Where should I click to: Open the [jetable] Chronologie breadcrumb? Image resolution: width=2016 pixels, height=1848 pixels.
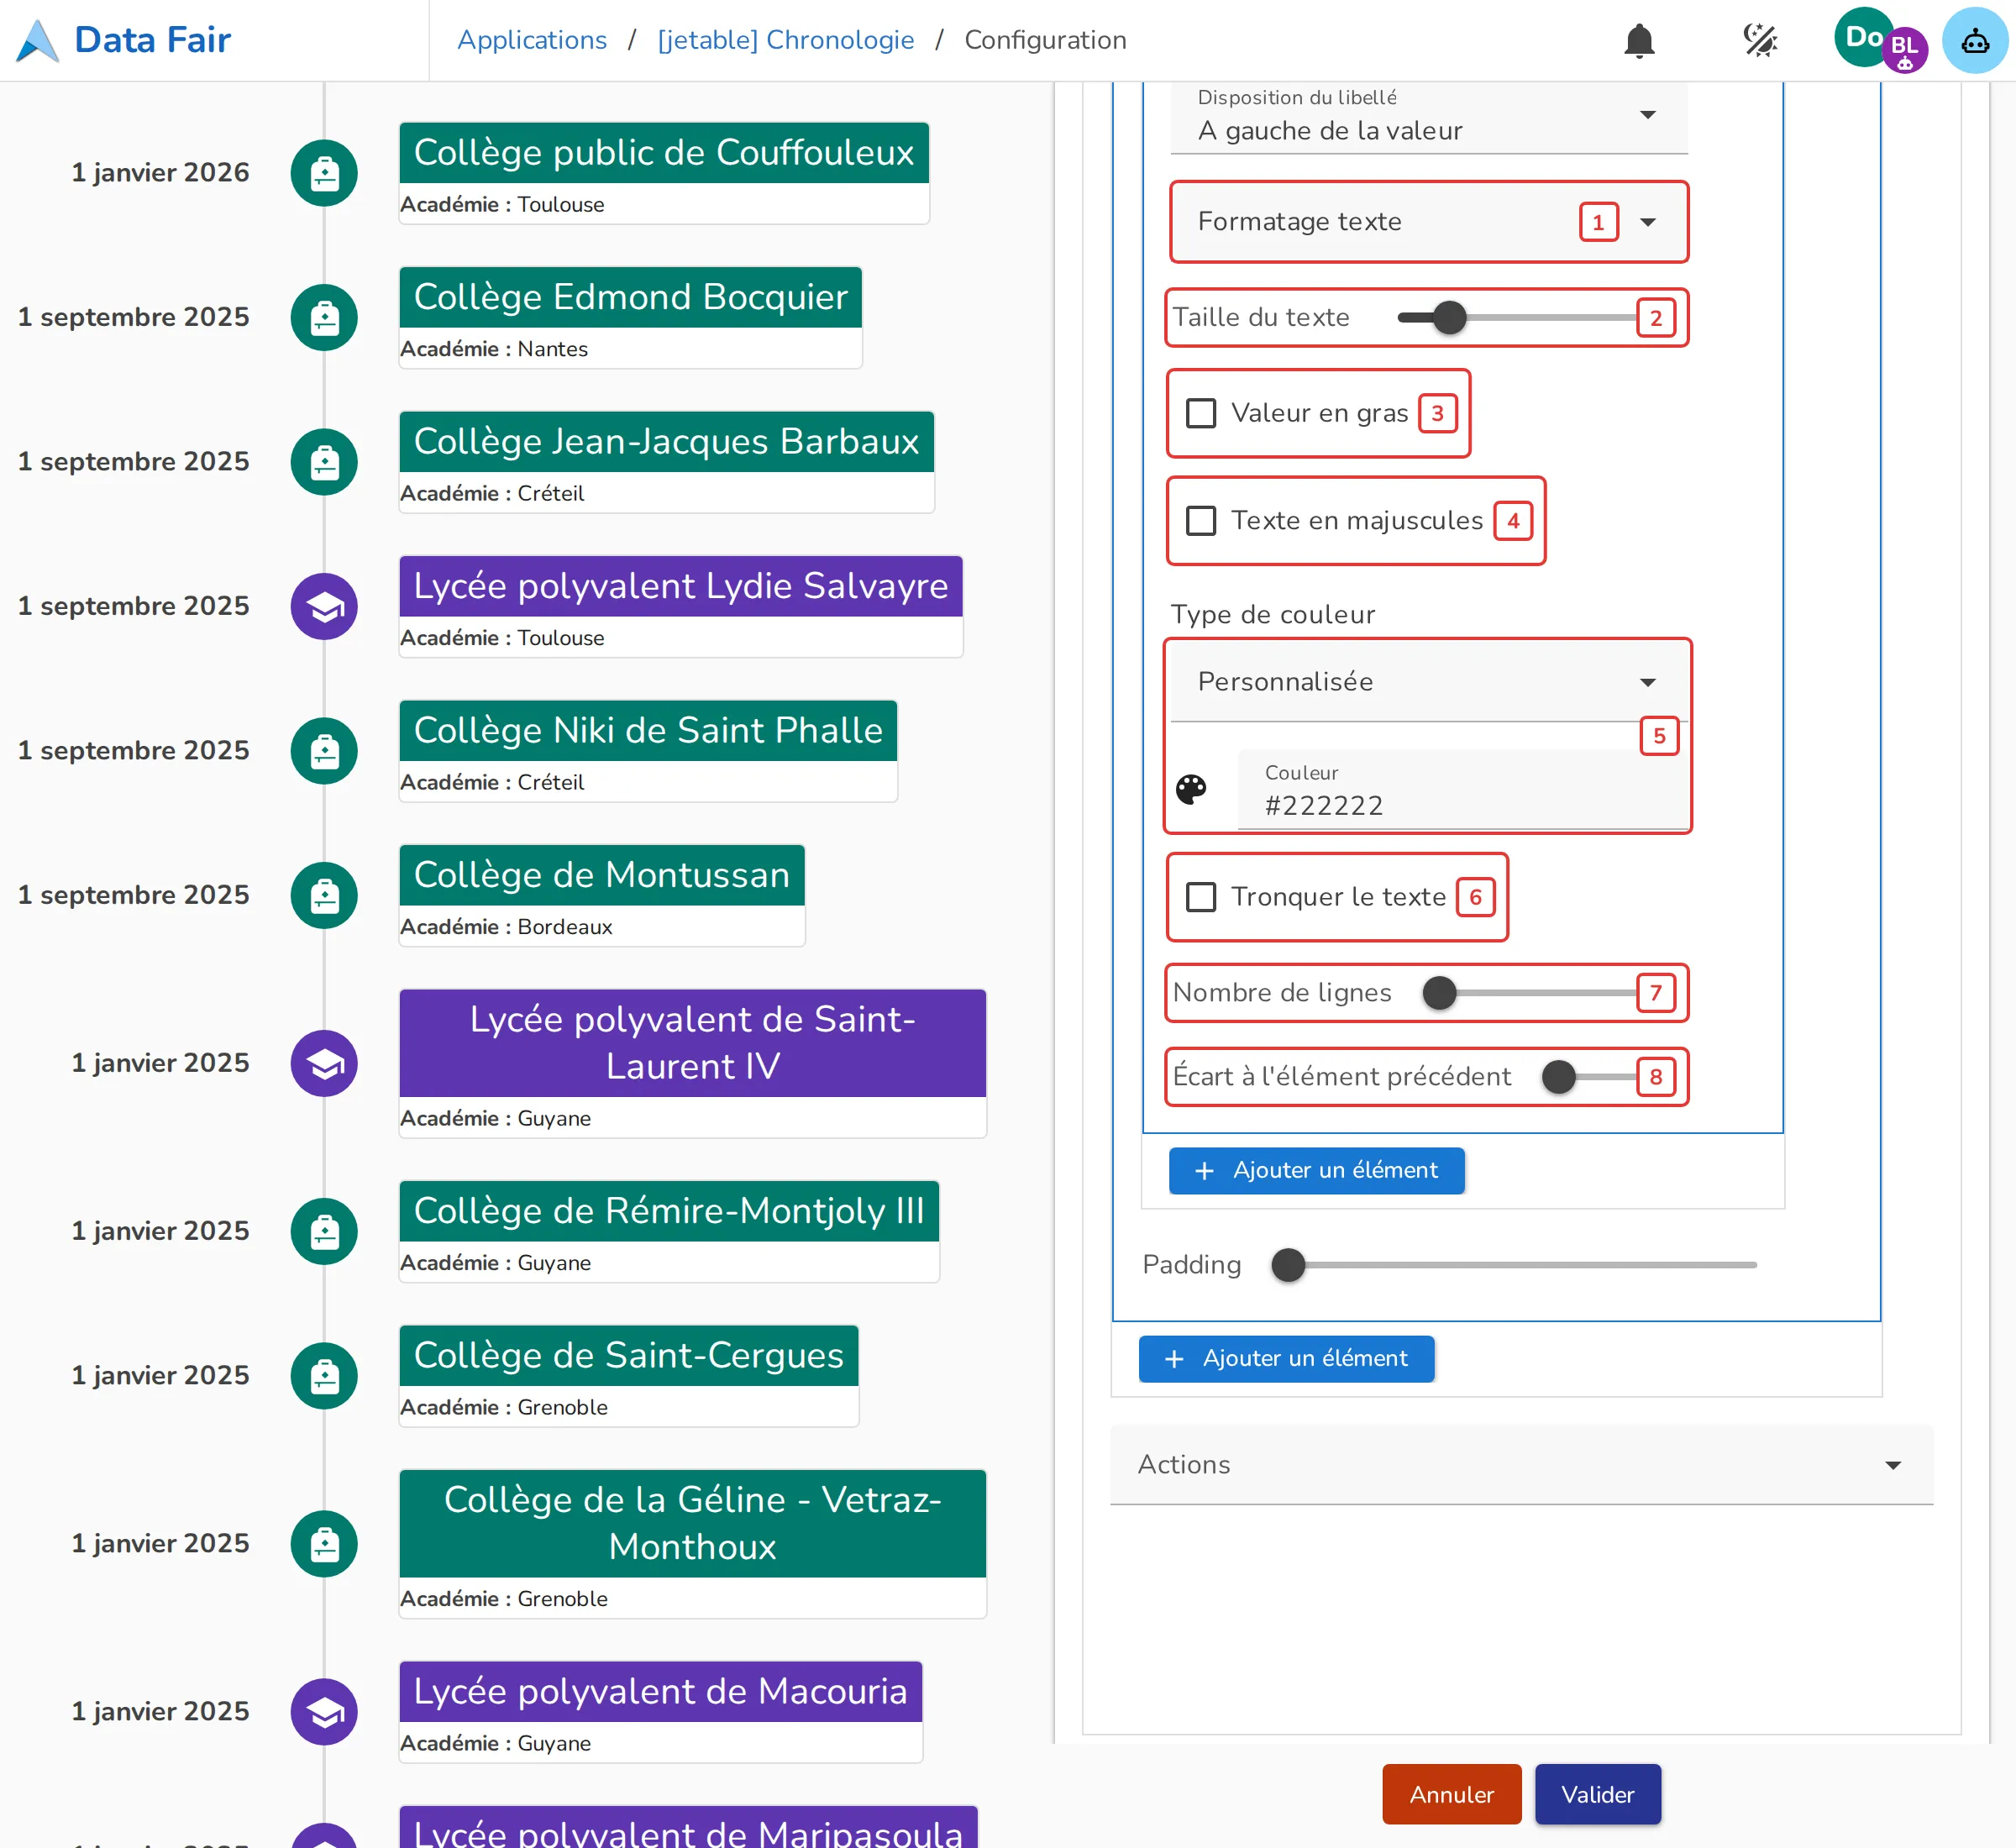point(786,40)
